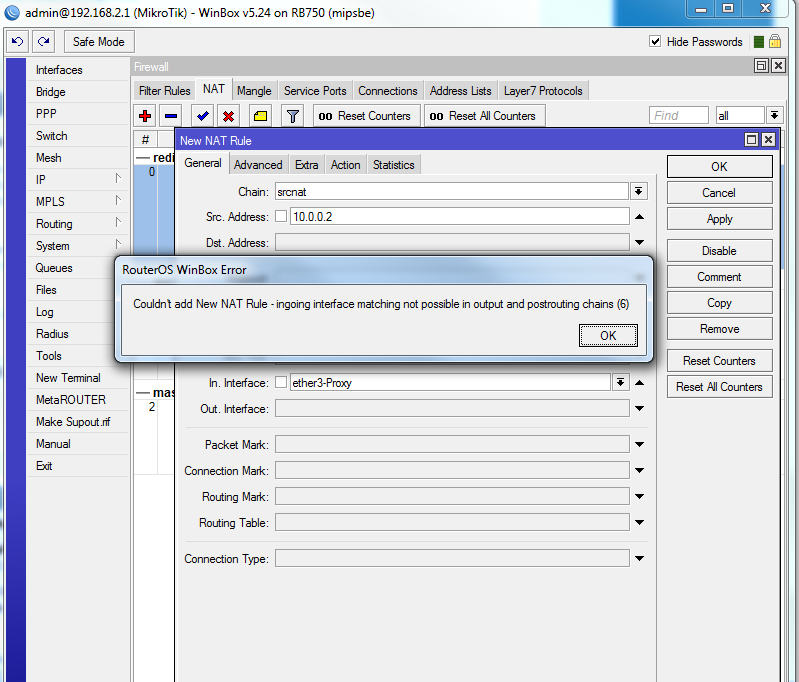Add a new firewall rule with red plus
799x682 pixels.
pyautogui.click(x=145, y=116)
